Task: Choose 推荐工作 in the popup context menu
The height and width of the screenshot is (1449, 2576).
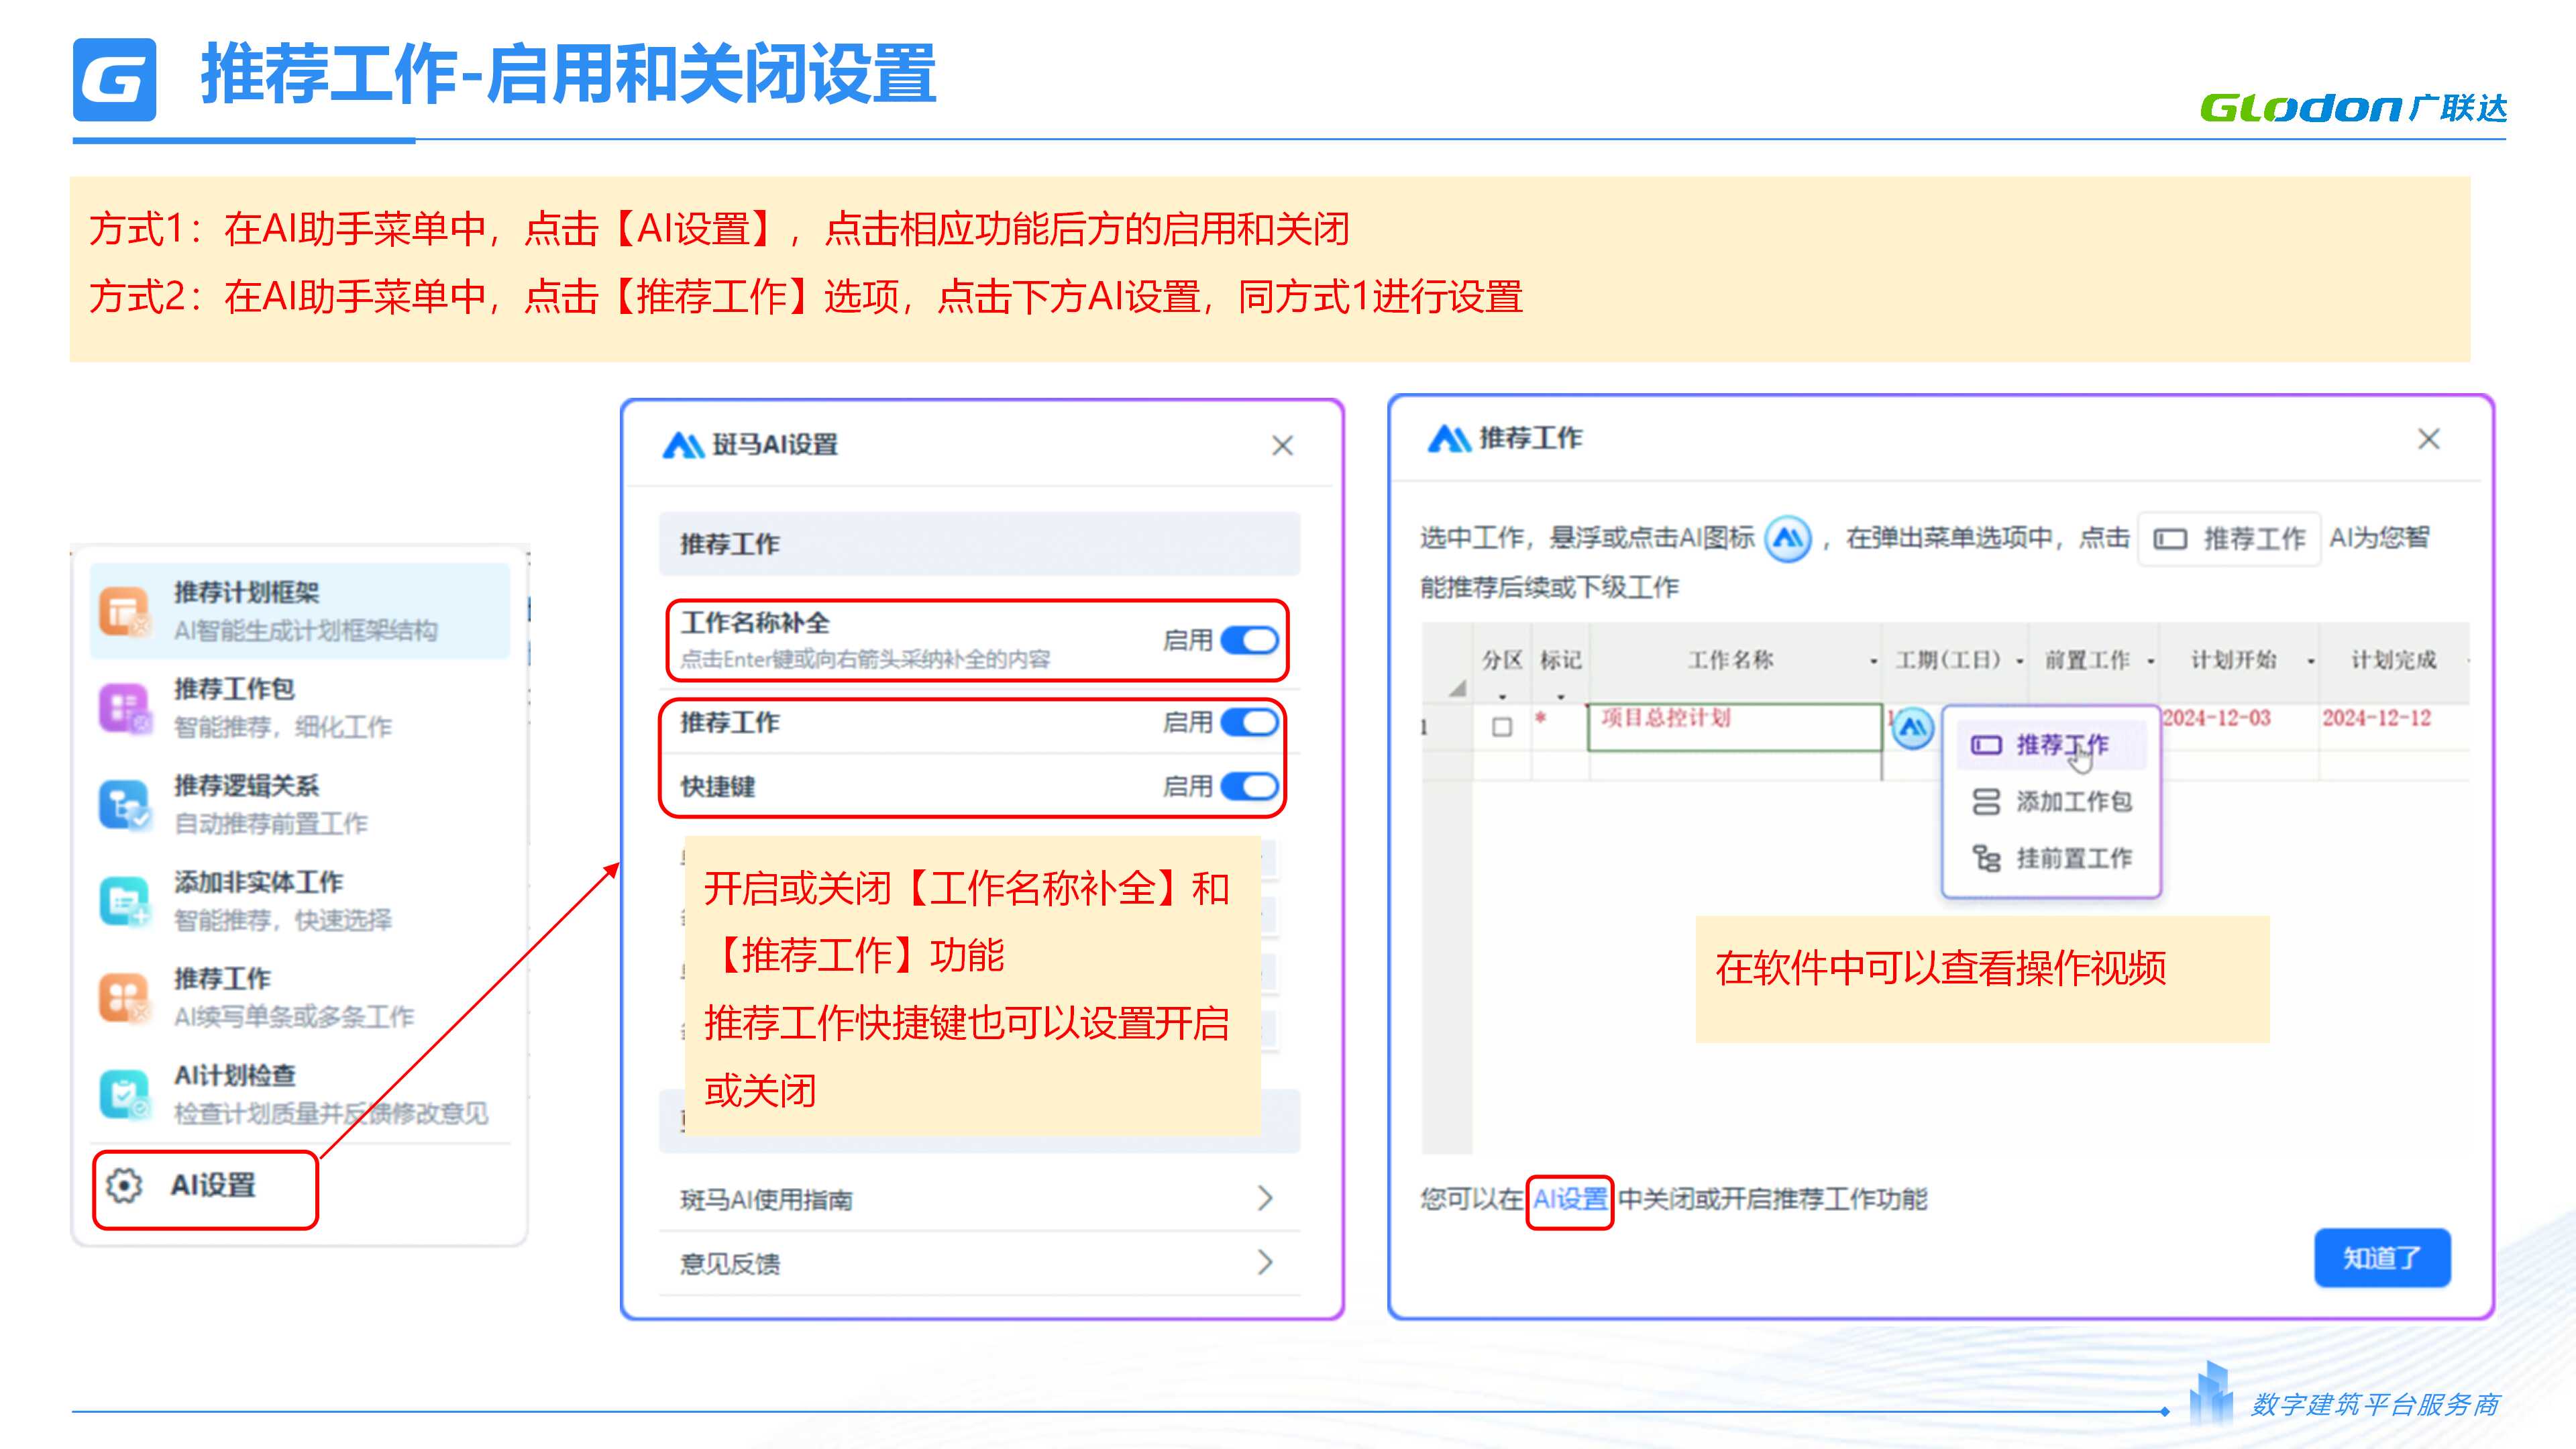Action: (x=2051, y=745)
